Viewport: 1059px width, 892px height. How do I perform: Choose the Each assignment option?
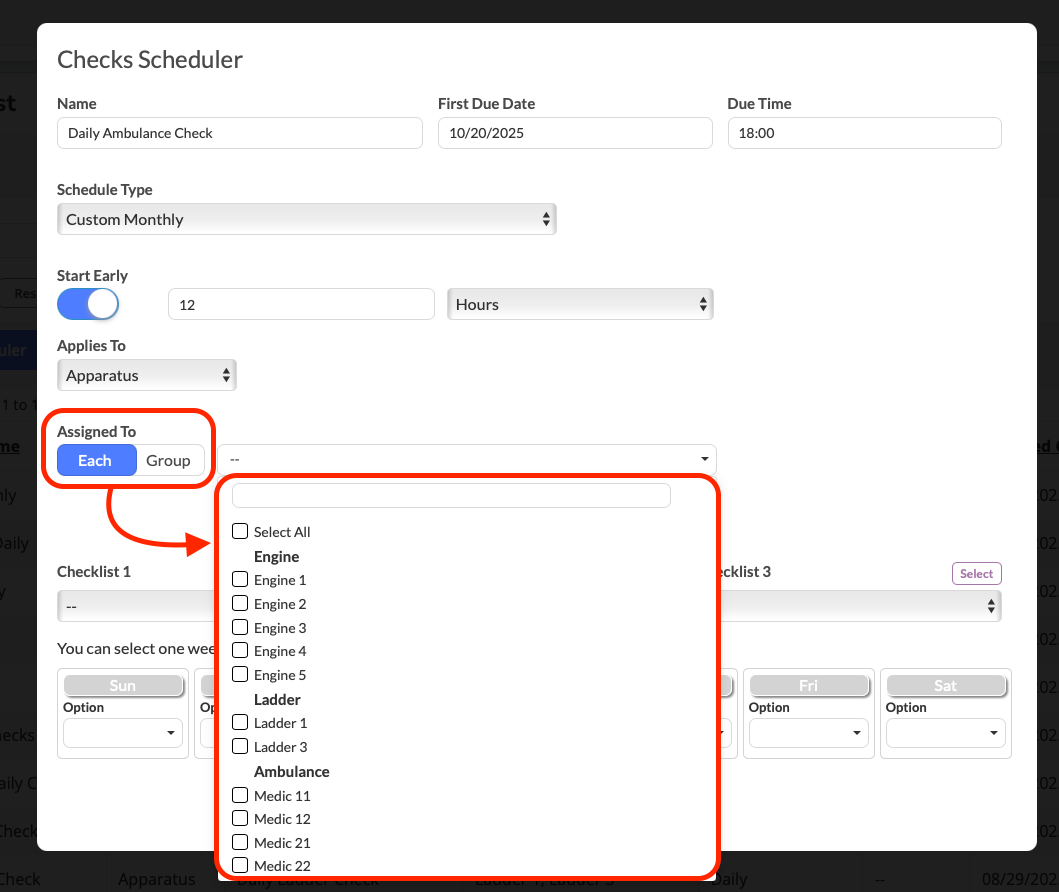pos(95,460)
